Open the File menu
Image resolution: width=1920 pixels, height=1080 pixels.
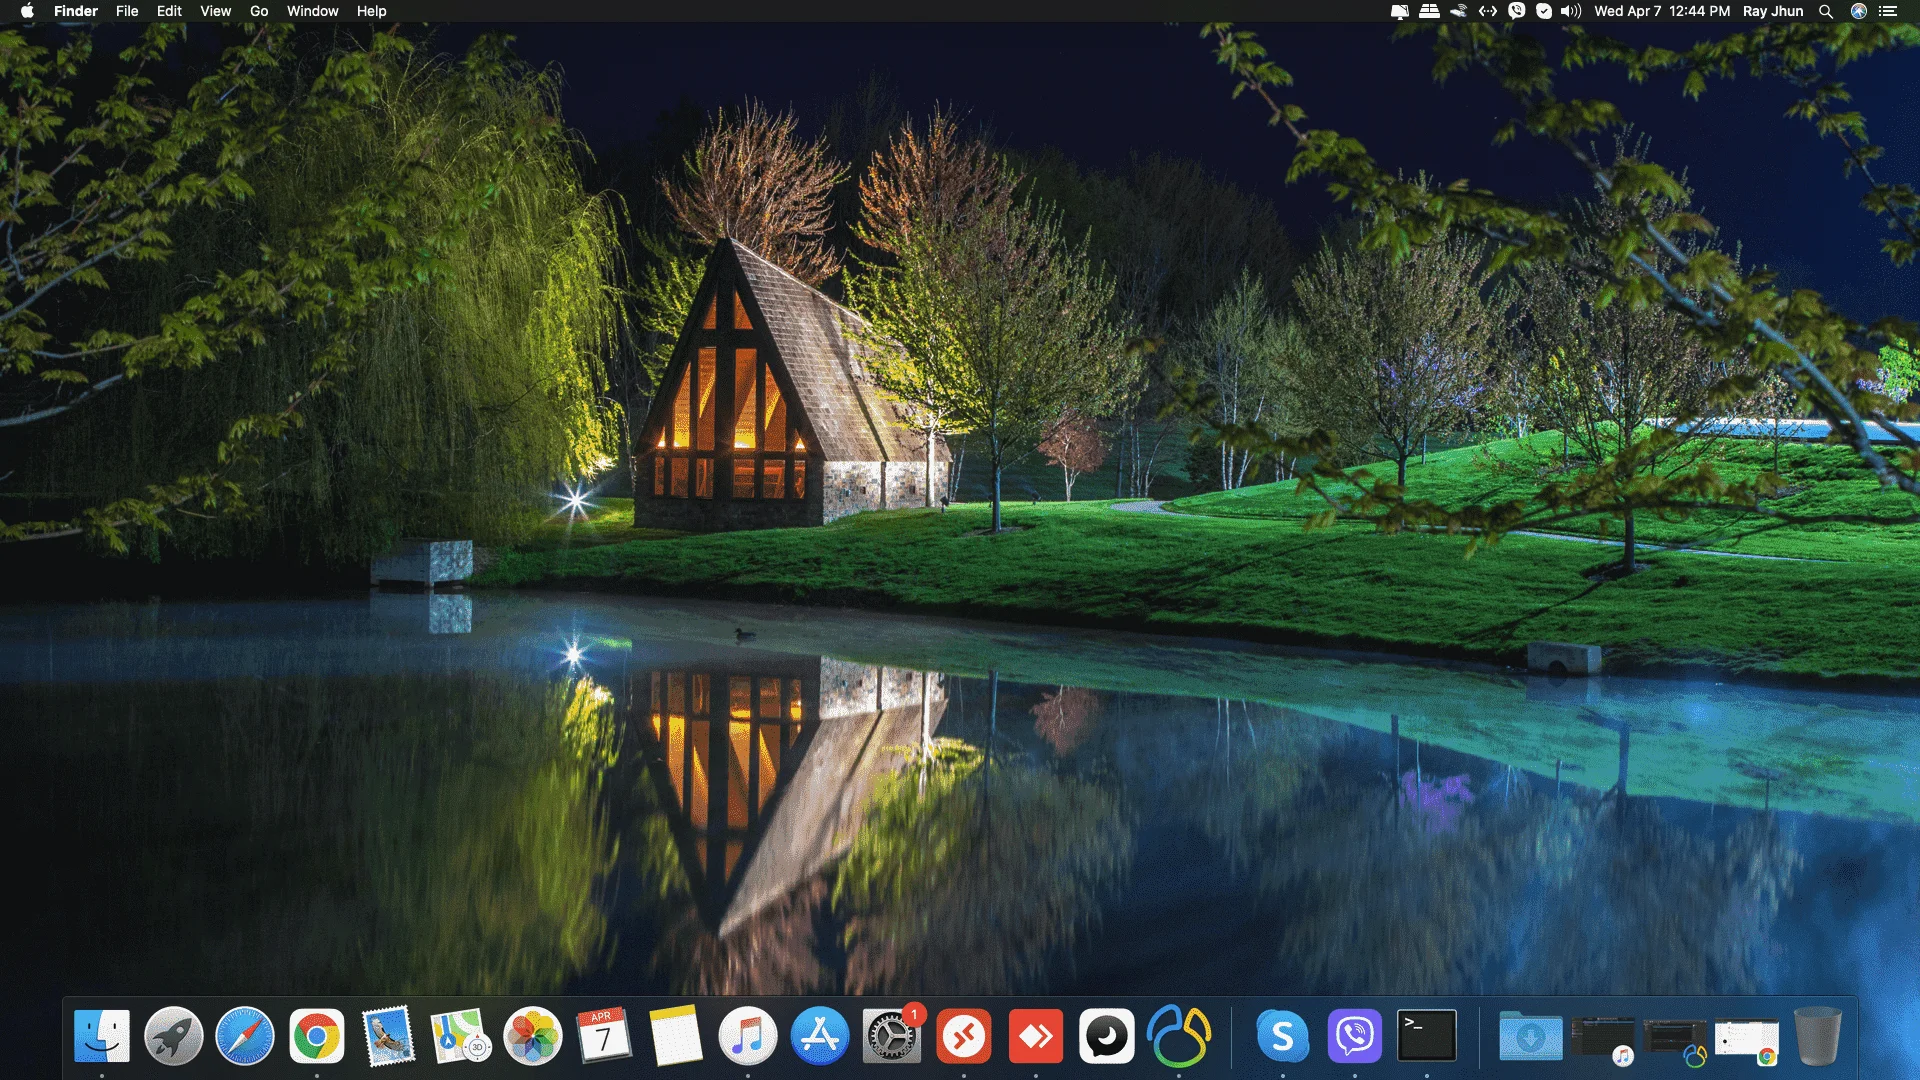coord(127,11)
